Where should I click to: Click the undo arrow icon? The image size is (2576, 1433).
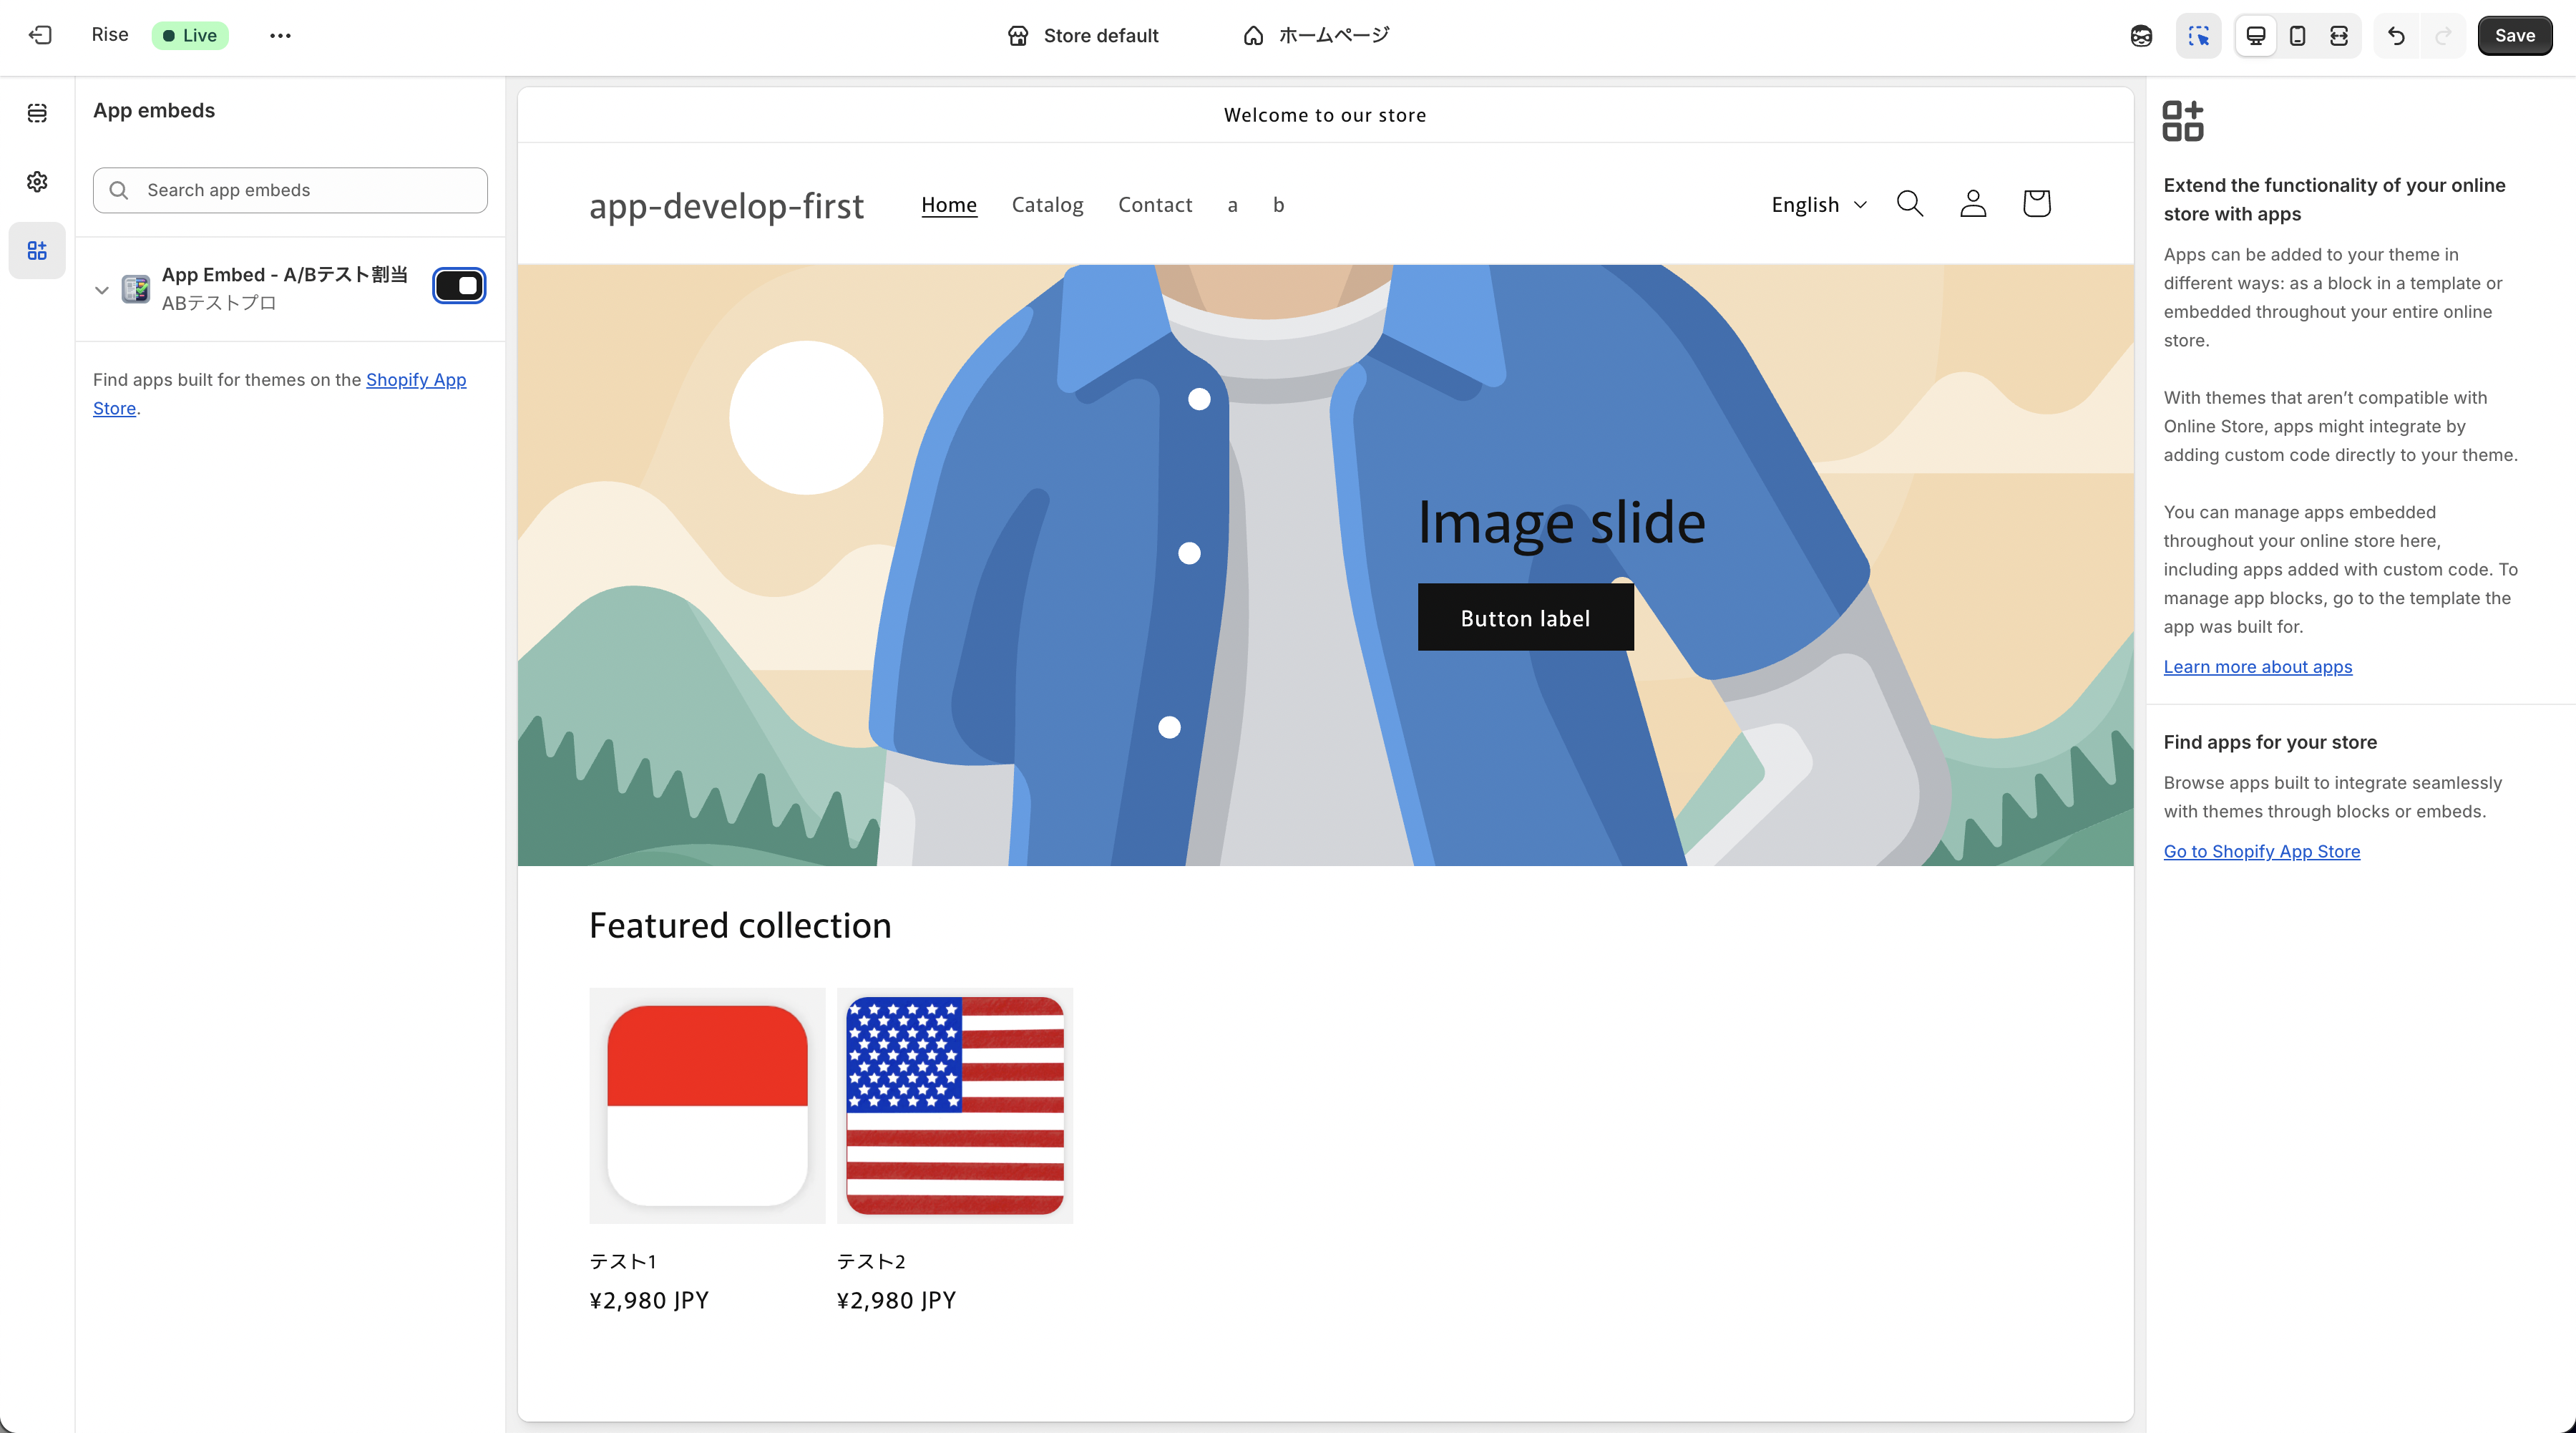coord(2396,36)
